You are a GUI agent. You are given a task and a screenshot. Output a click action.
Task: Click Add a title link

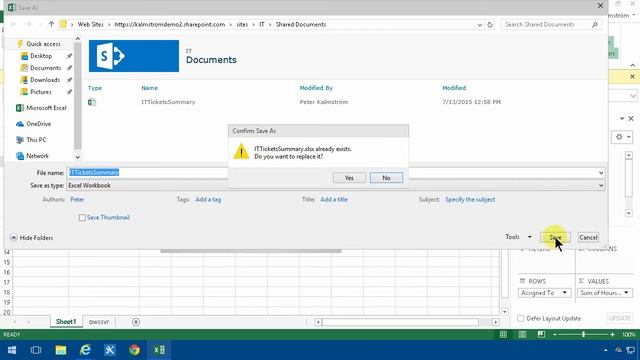click(x=334, y=200)
